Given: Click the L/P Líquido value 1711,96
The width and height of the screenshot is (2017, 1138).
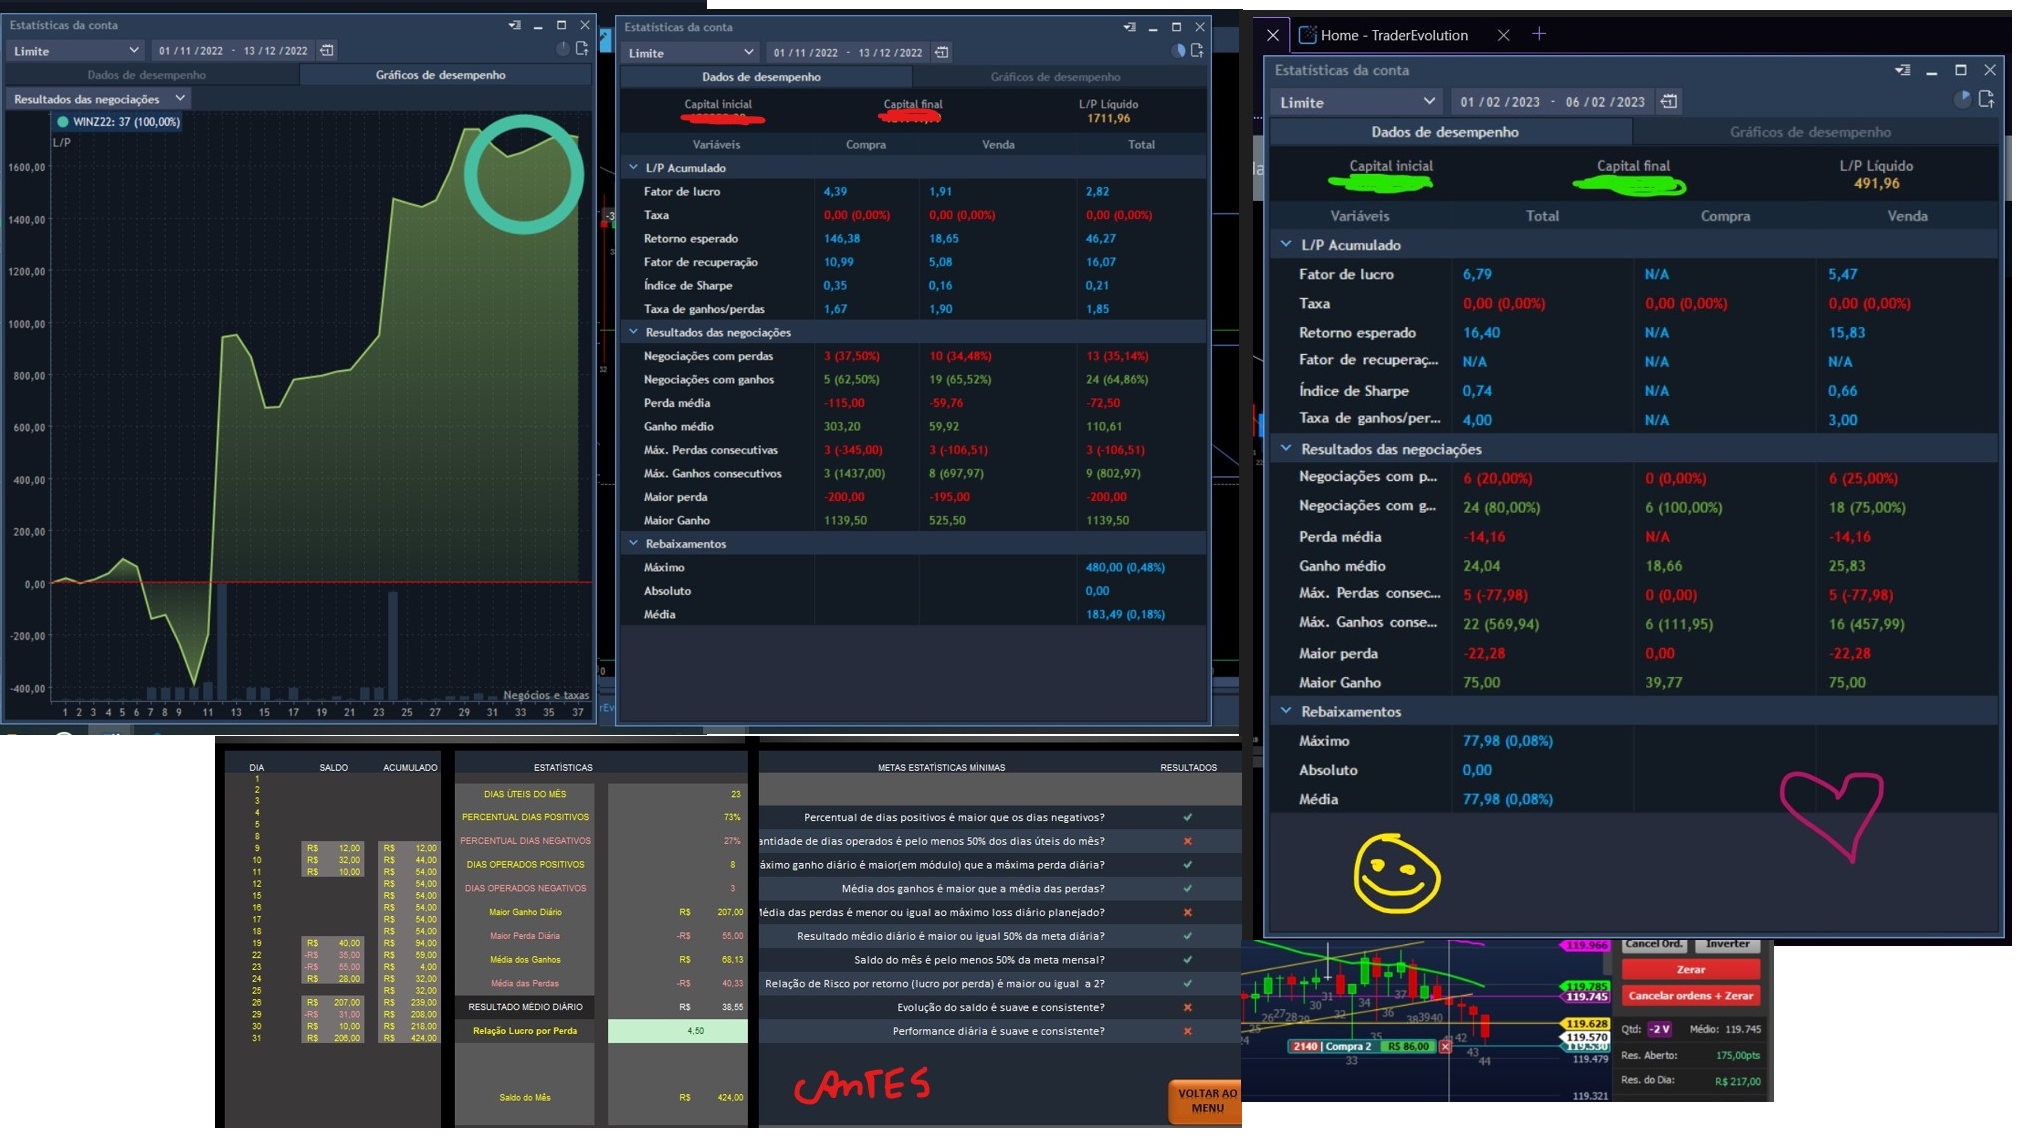Looking at the screenshot, I should [1108, 118].
